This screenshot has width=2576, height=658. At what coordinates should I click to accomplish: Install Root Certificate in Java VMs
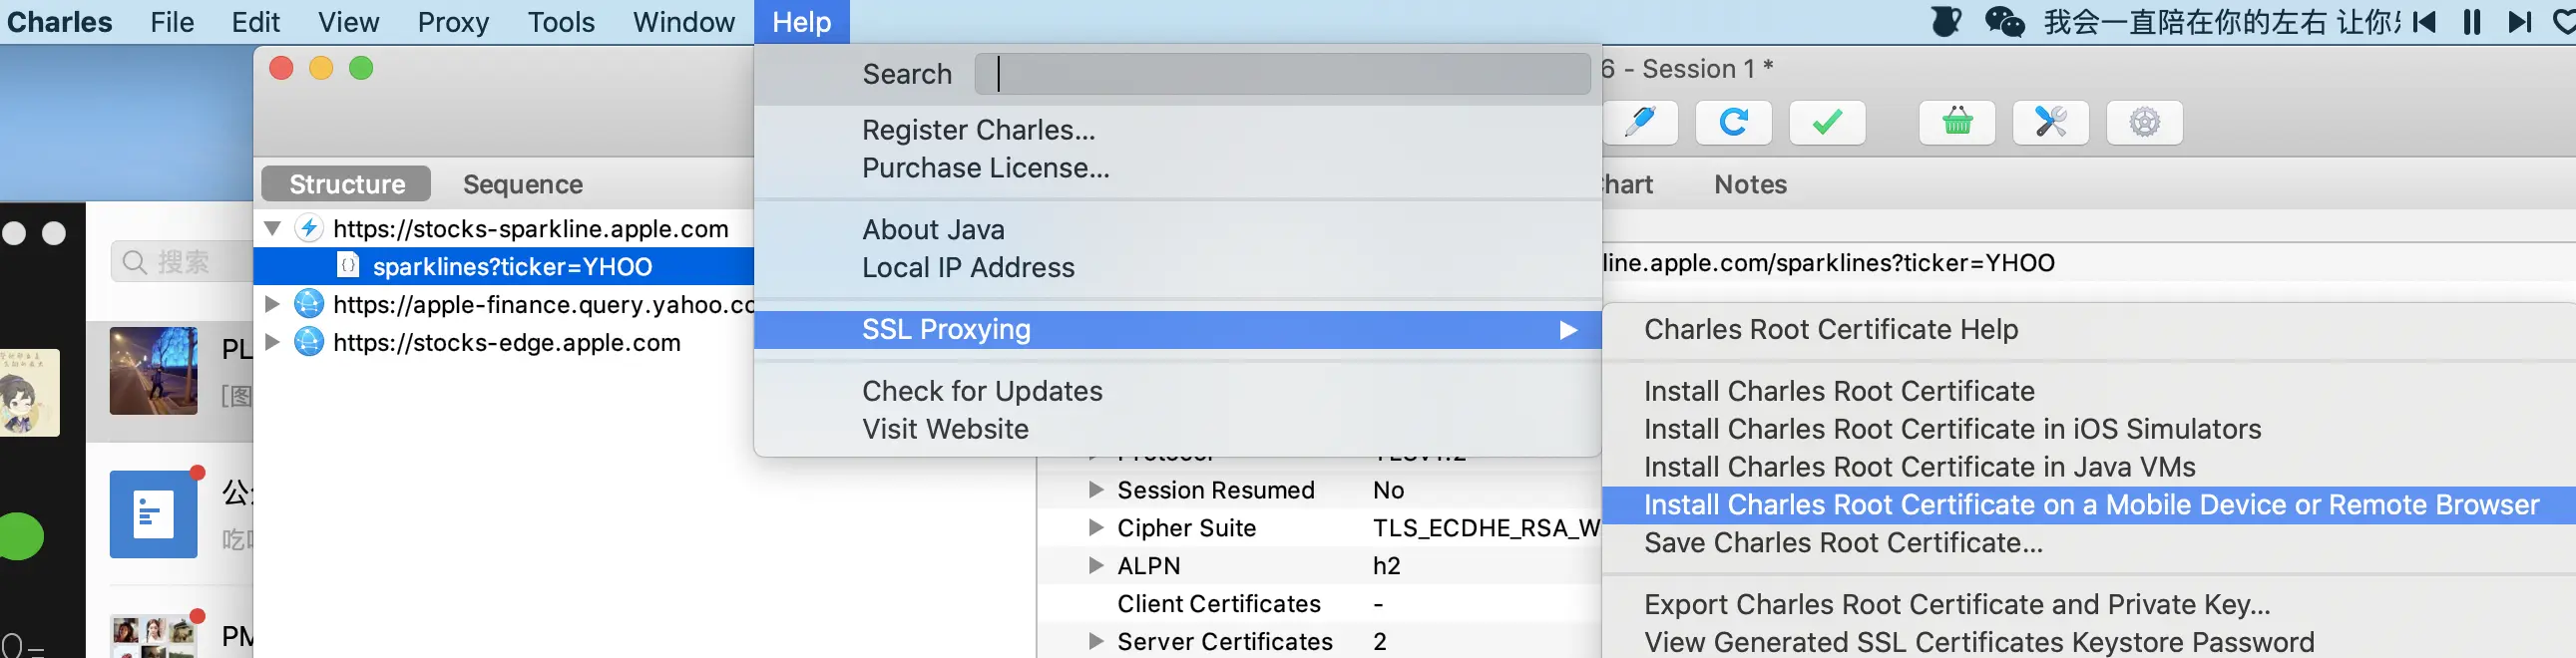tap(2089, 467)
